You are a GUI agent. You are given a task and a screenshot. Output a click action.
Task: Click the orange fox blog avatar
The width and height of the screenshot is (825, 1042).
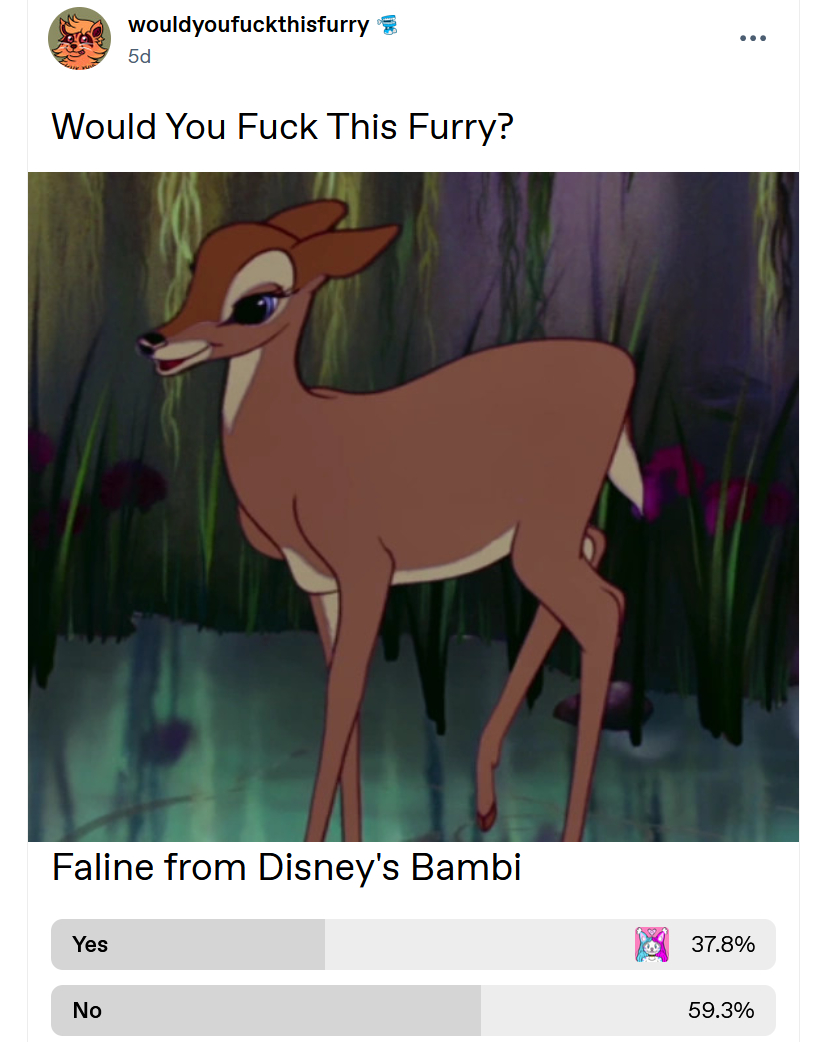coord(79,38)
